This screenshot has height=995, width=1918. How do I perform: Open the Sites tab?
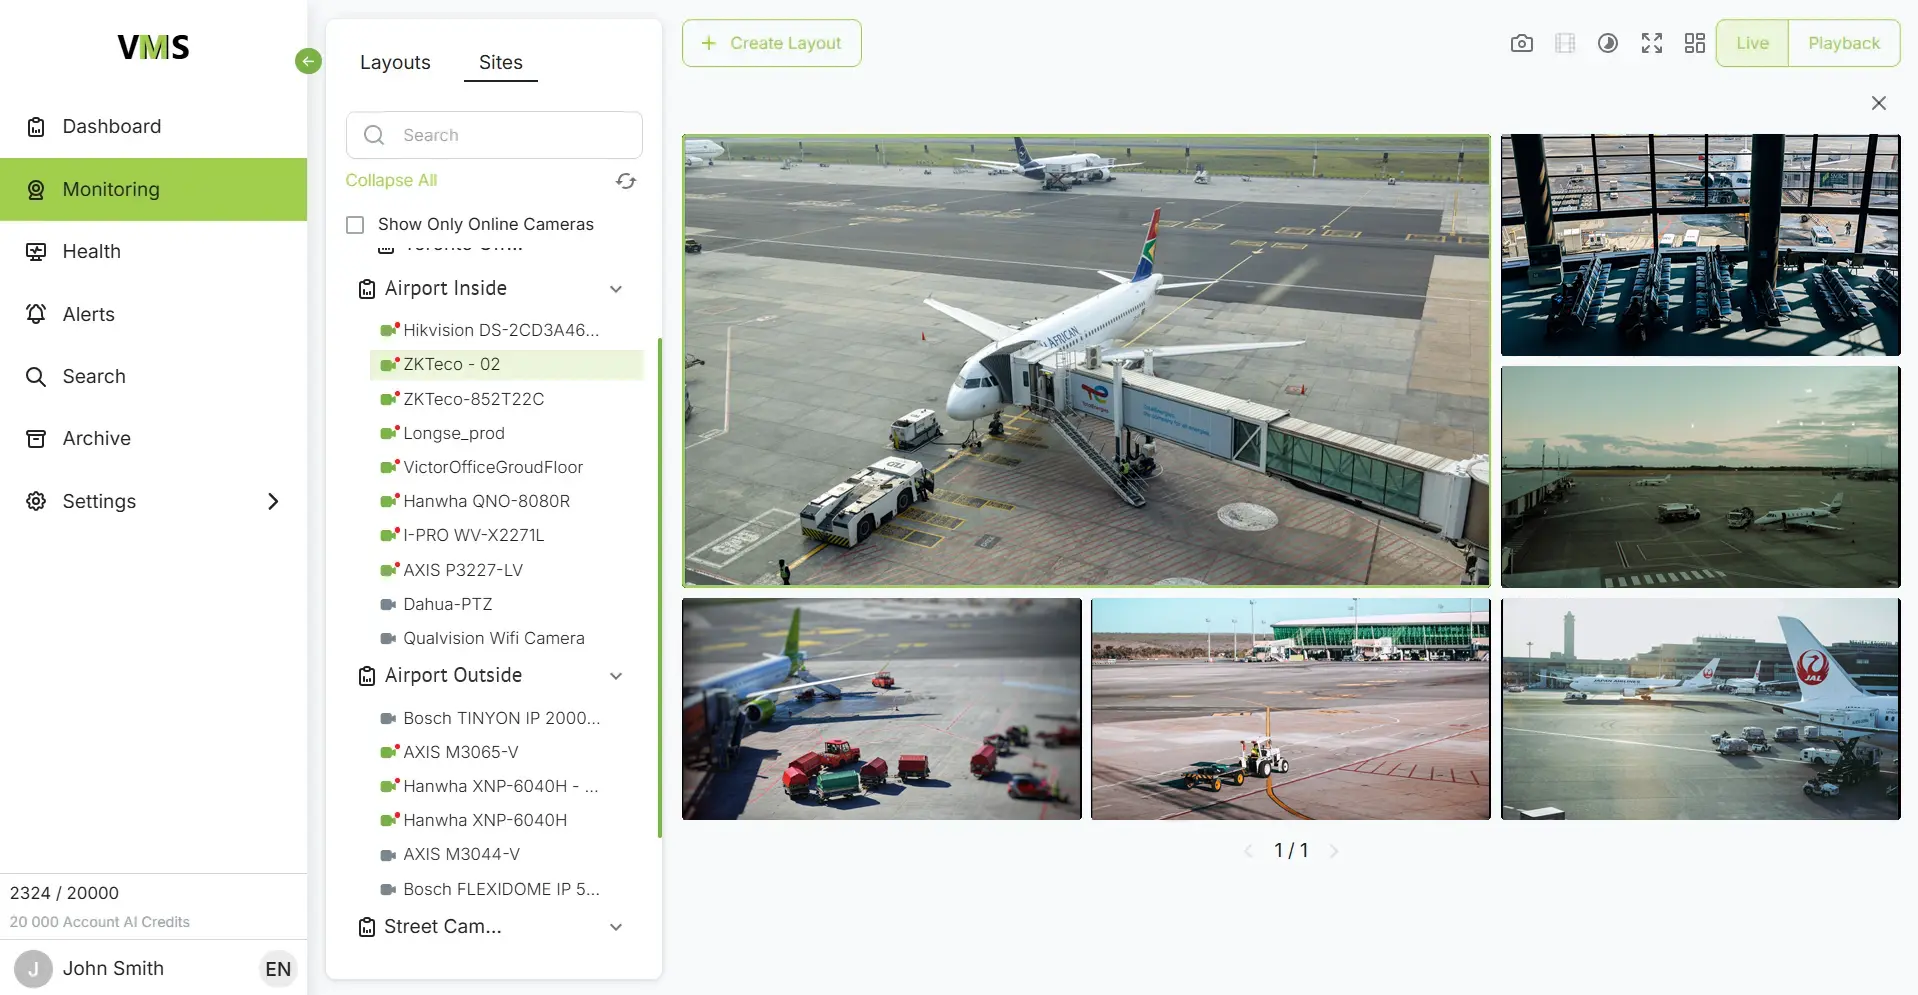501,62
